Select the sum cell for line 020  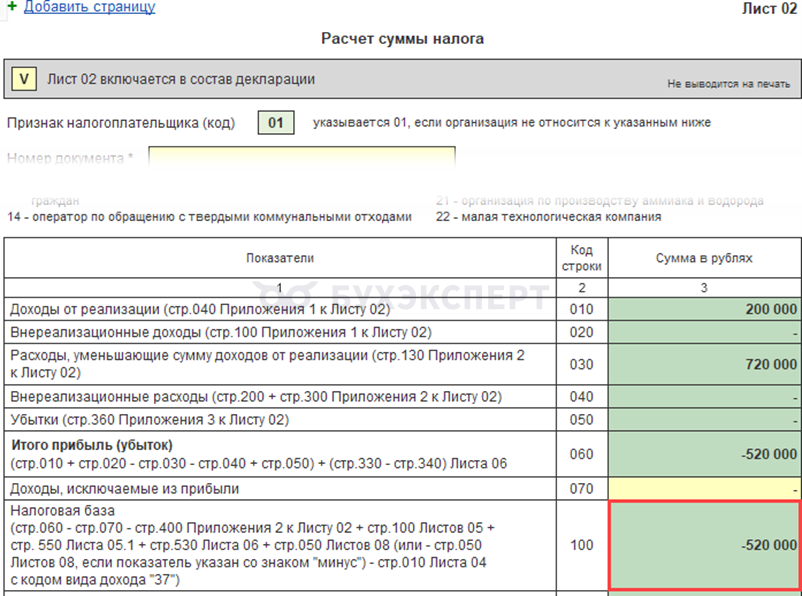click(x=704, y=332)
